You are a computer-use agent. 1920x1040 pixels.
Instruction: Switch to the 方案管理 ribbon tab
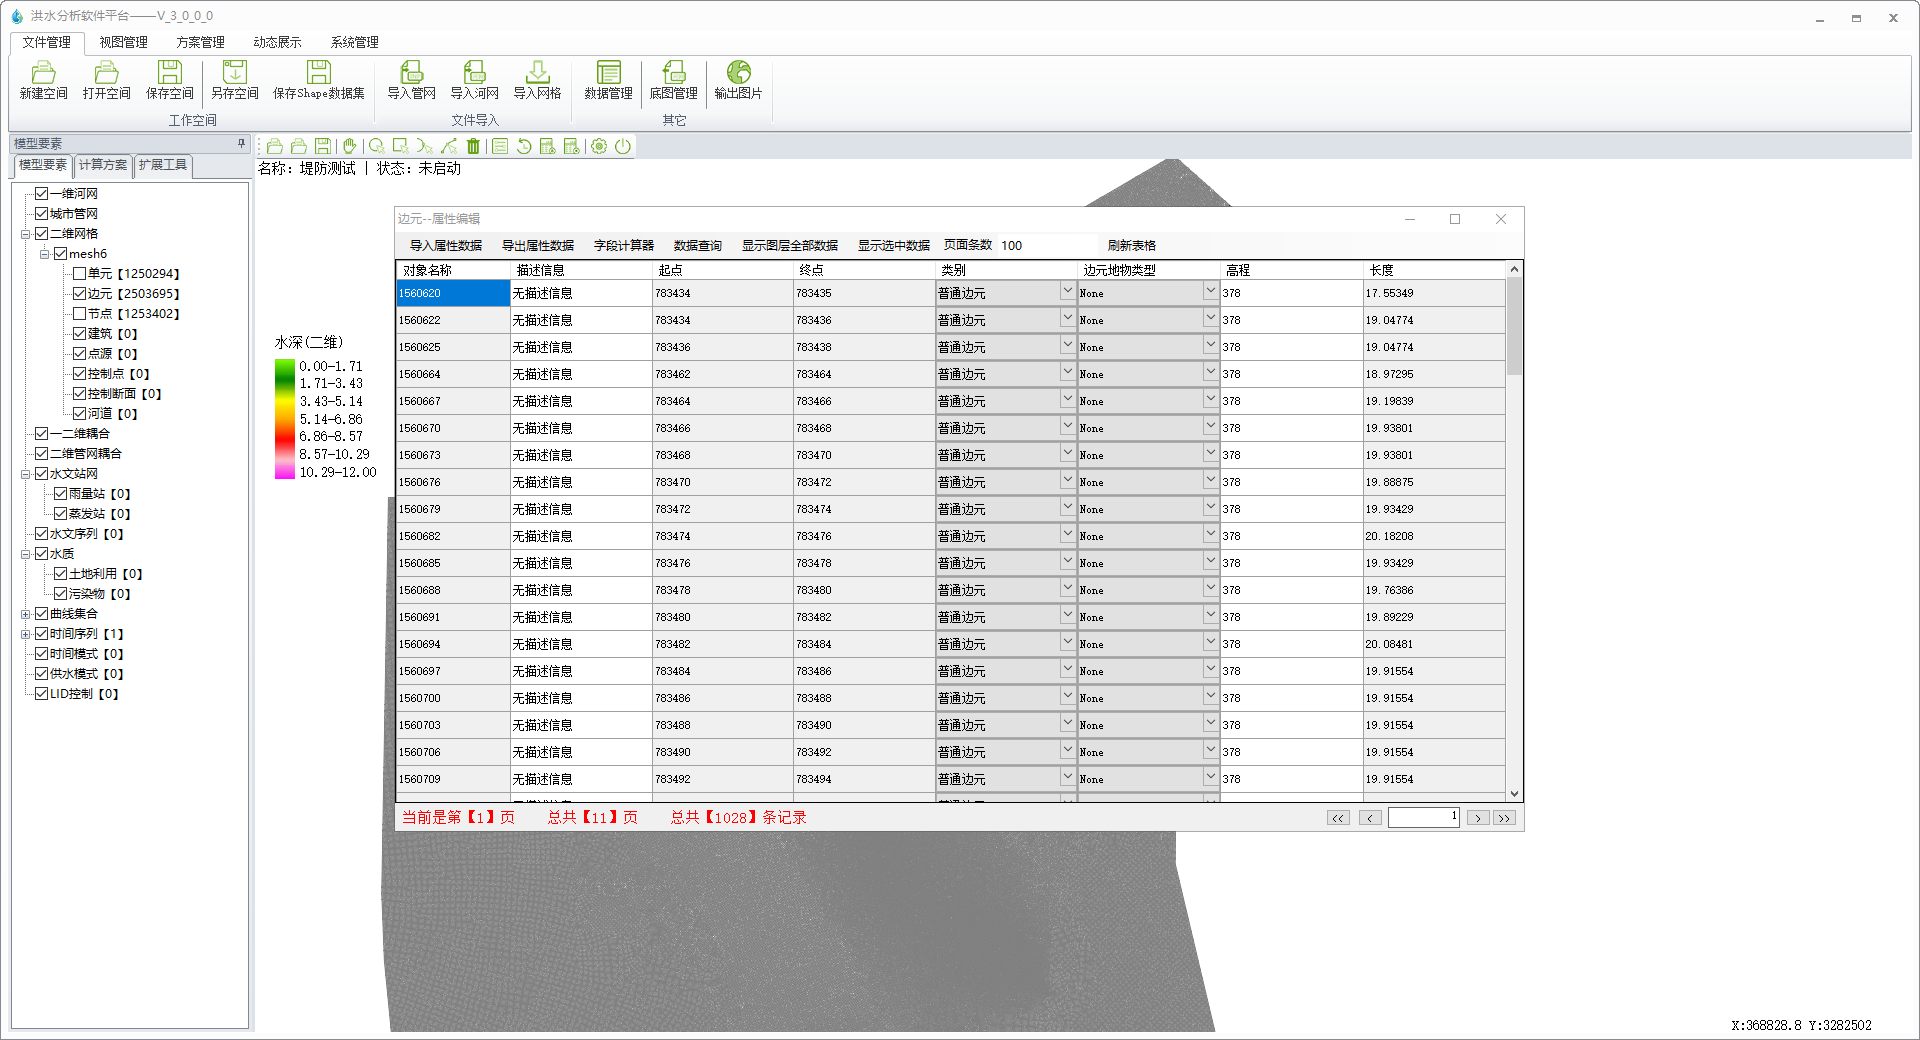click(200, 42)
